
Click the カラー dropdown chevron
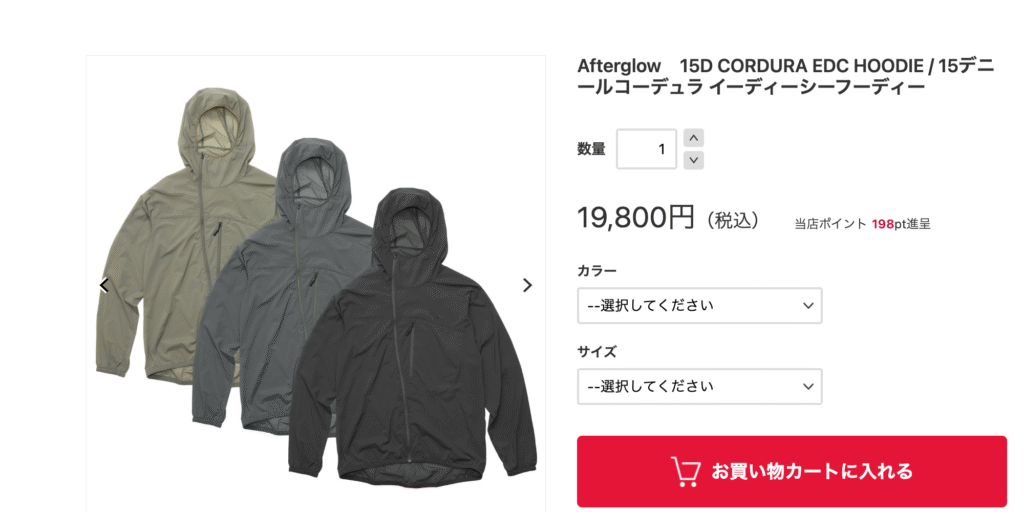[x=808, y=305]
